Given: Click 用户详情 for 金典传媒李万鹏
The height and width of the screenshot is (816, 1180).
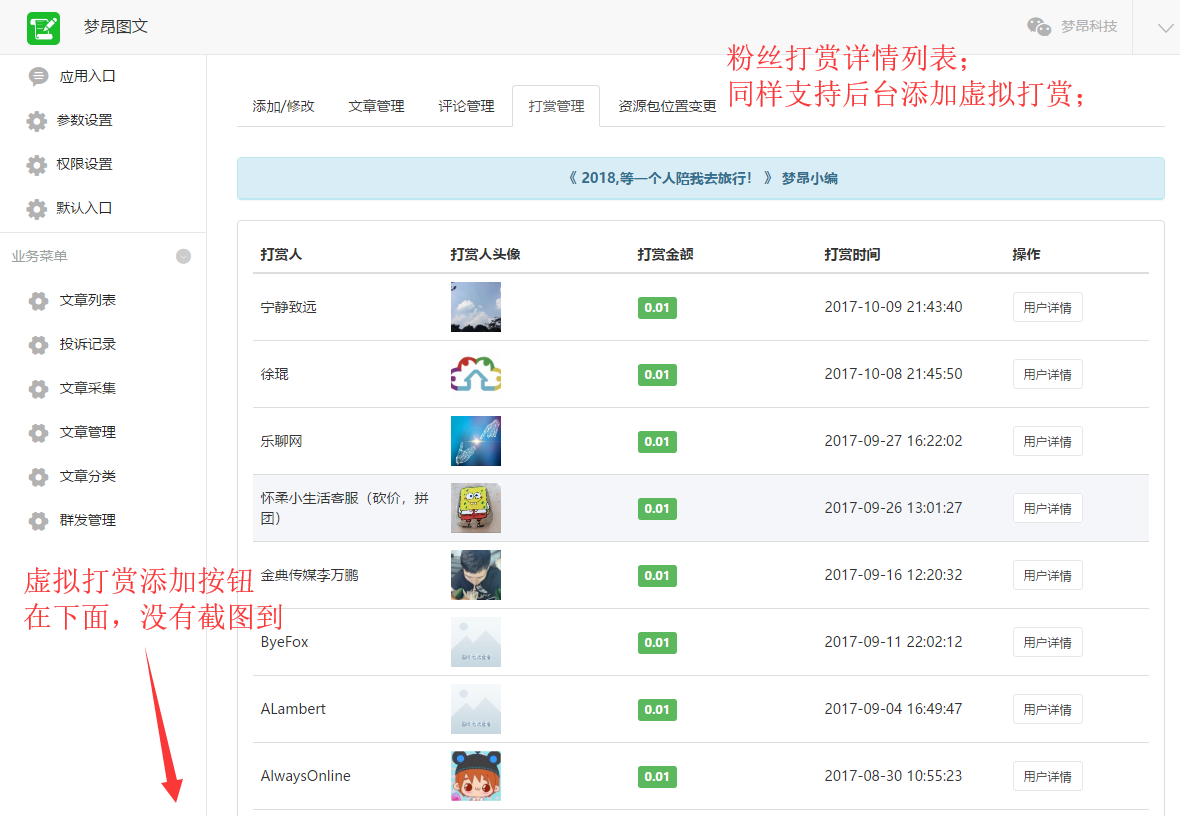Looking at the screenshot, I should pyautogui.click(x=1048, y=575).
